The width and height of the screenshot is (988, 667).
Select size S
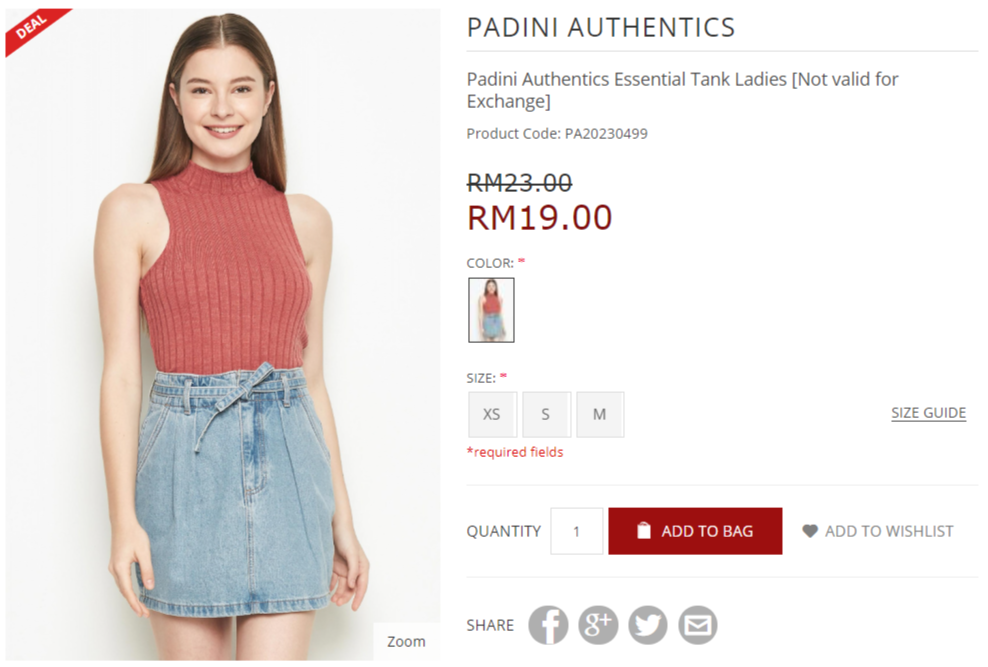click(x=546, y=414)
